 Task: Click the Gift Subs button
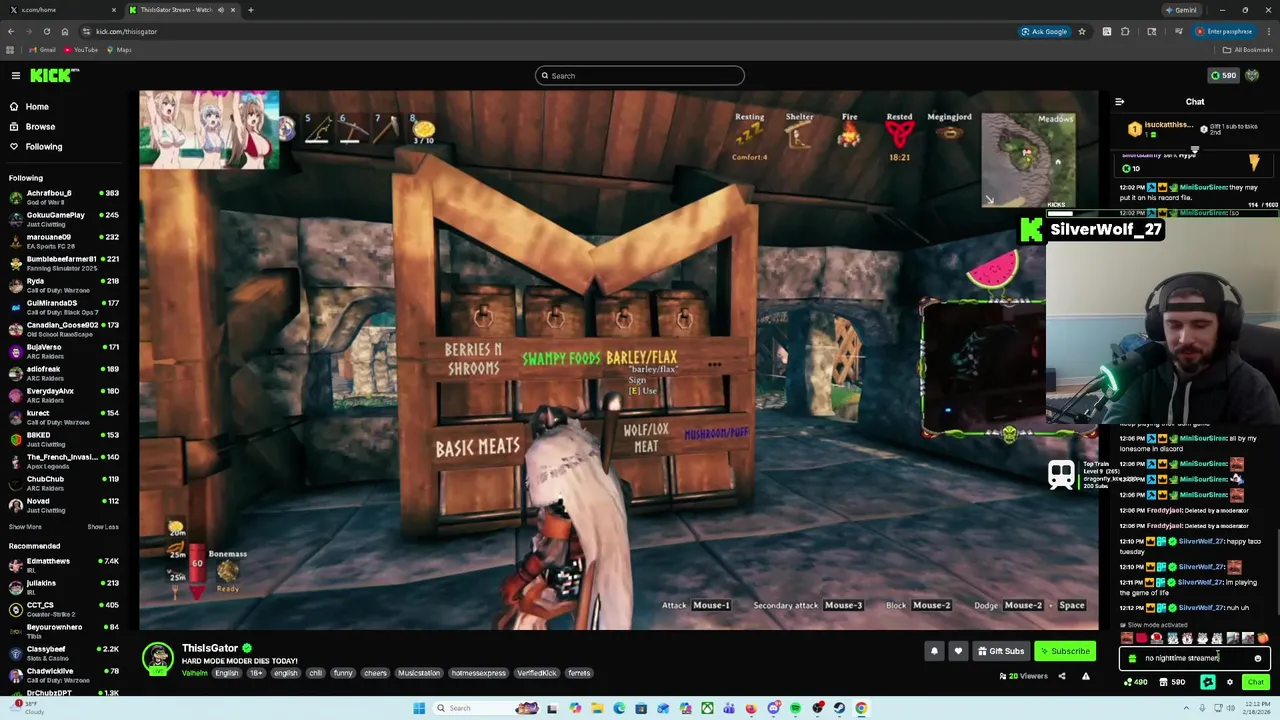[x=1001, y=651]
